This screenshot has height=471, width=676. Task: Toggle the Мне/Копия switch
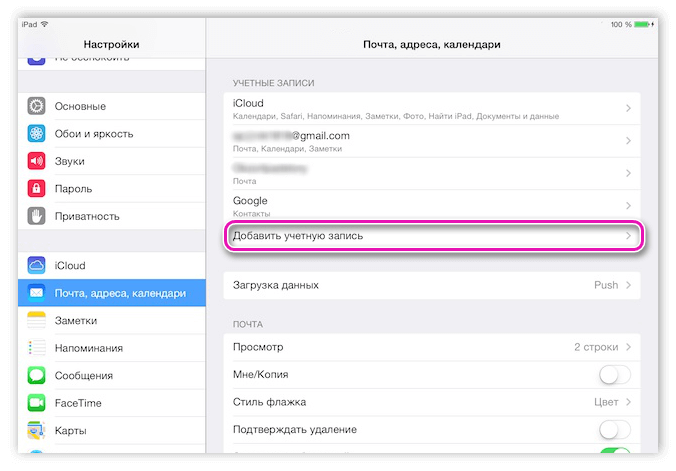click(614, 375)
